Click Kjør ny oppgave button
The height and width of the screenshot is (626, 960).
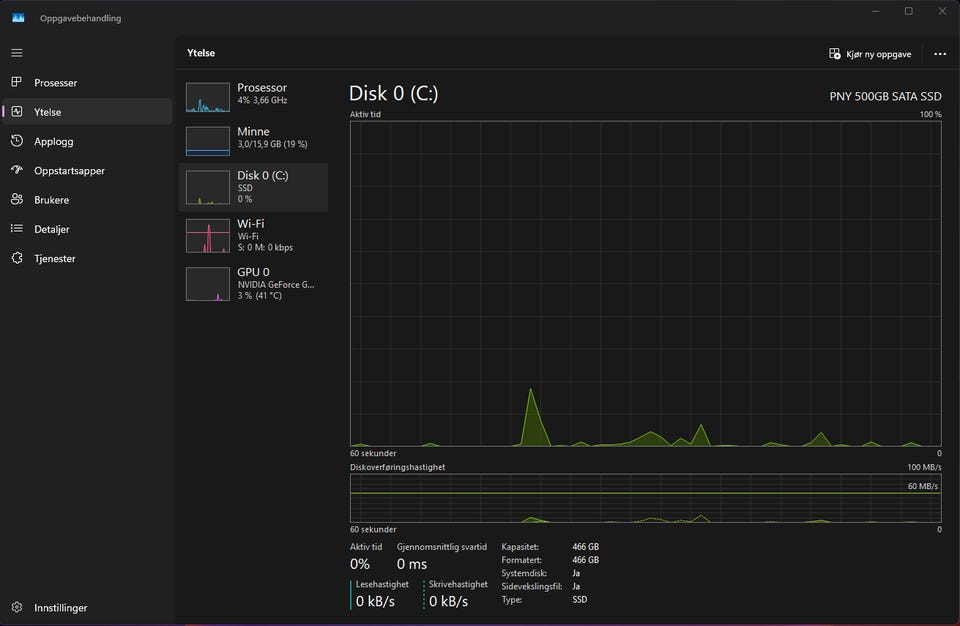[870, 54]
